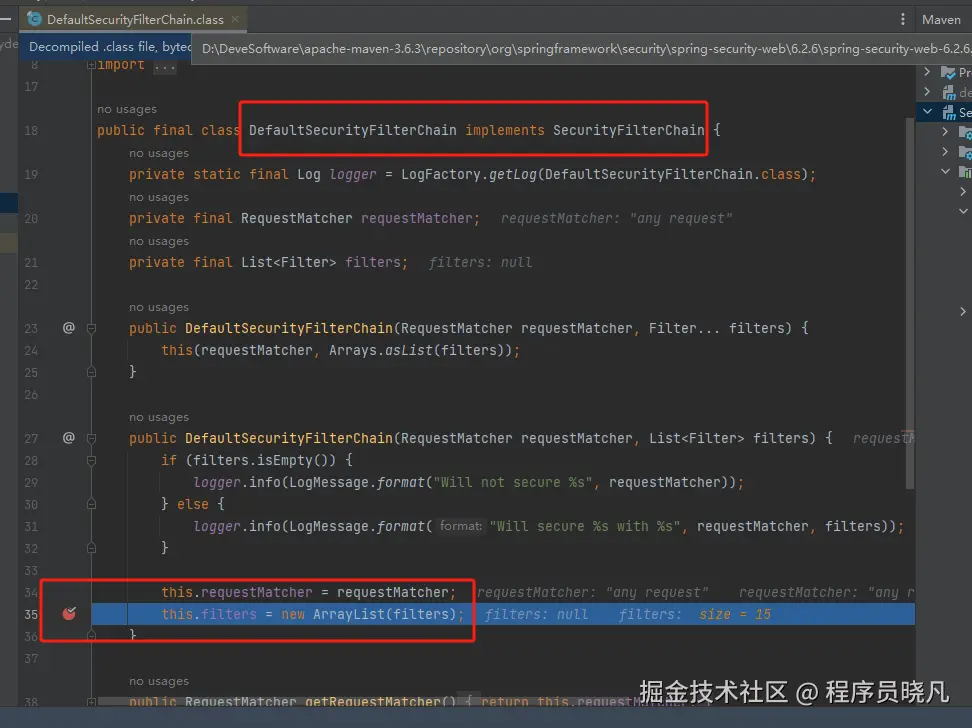Screen dimensions: 972x728
Task: Click the editor vertical scrollbar thumb
Action: (910, 304)
